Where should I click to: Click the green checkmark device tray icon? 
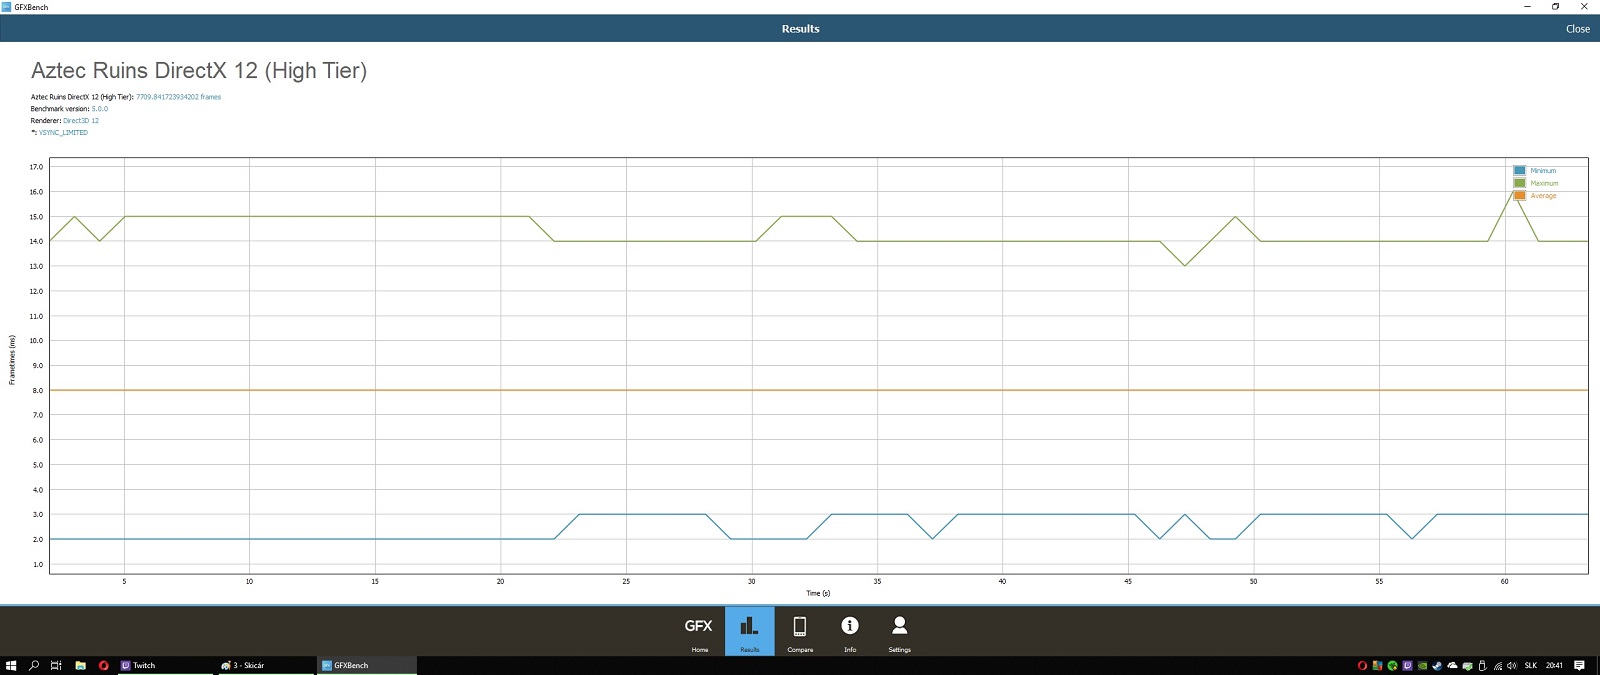1467,665
